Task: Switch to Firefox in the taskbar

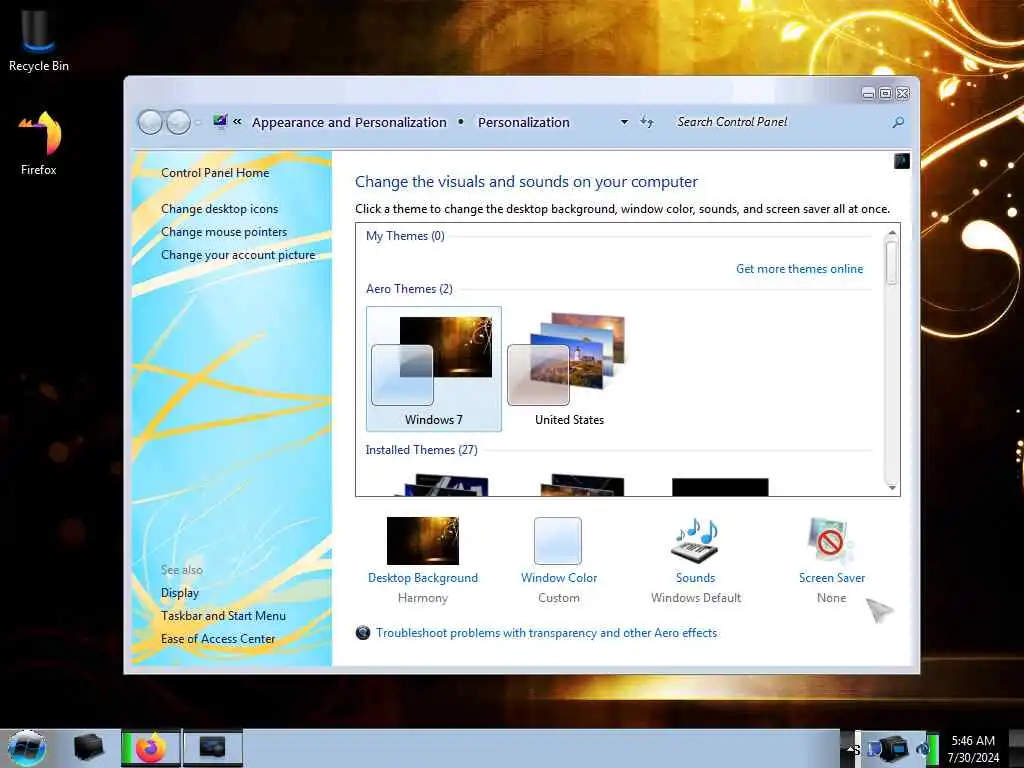Action: (150, 748)
